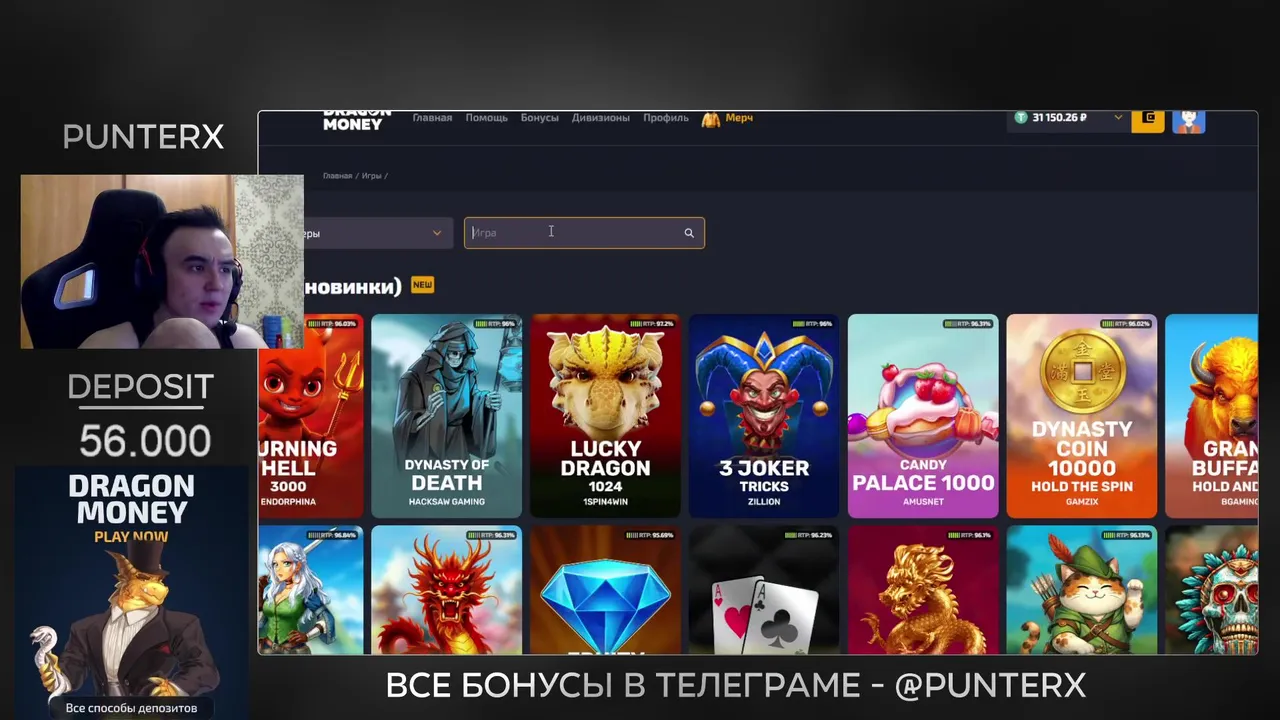1280x720 pixels.
Task: Open the Главная menu item
Action: point(432,118)
